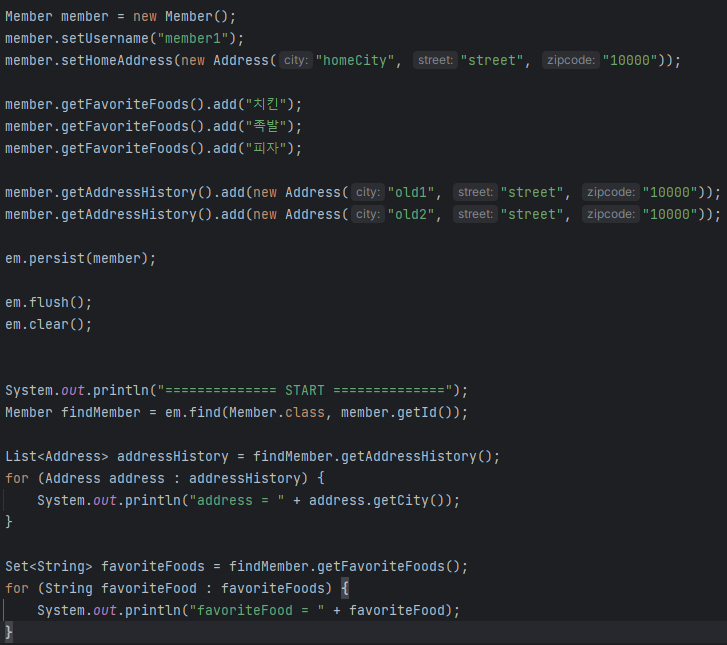The height and width of the screenshot is (645, 727).
Task: Click Set<String> type declaration
Action: point(48,567)
